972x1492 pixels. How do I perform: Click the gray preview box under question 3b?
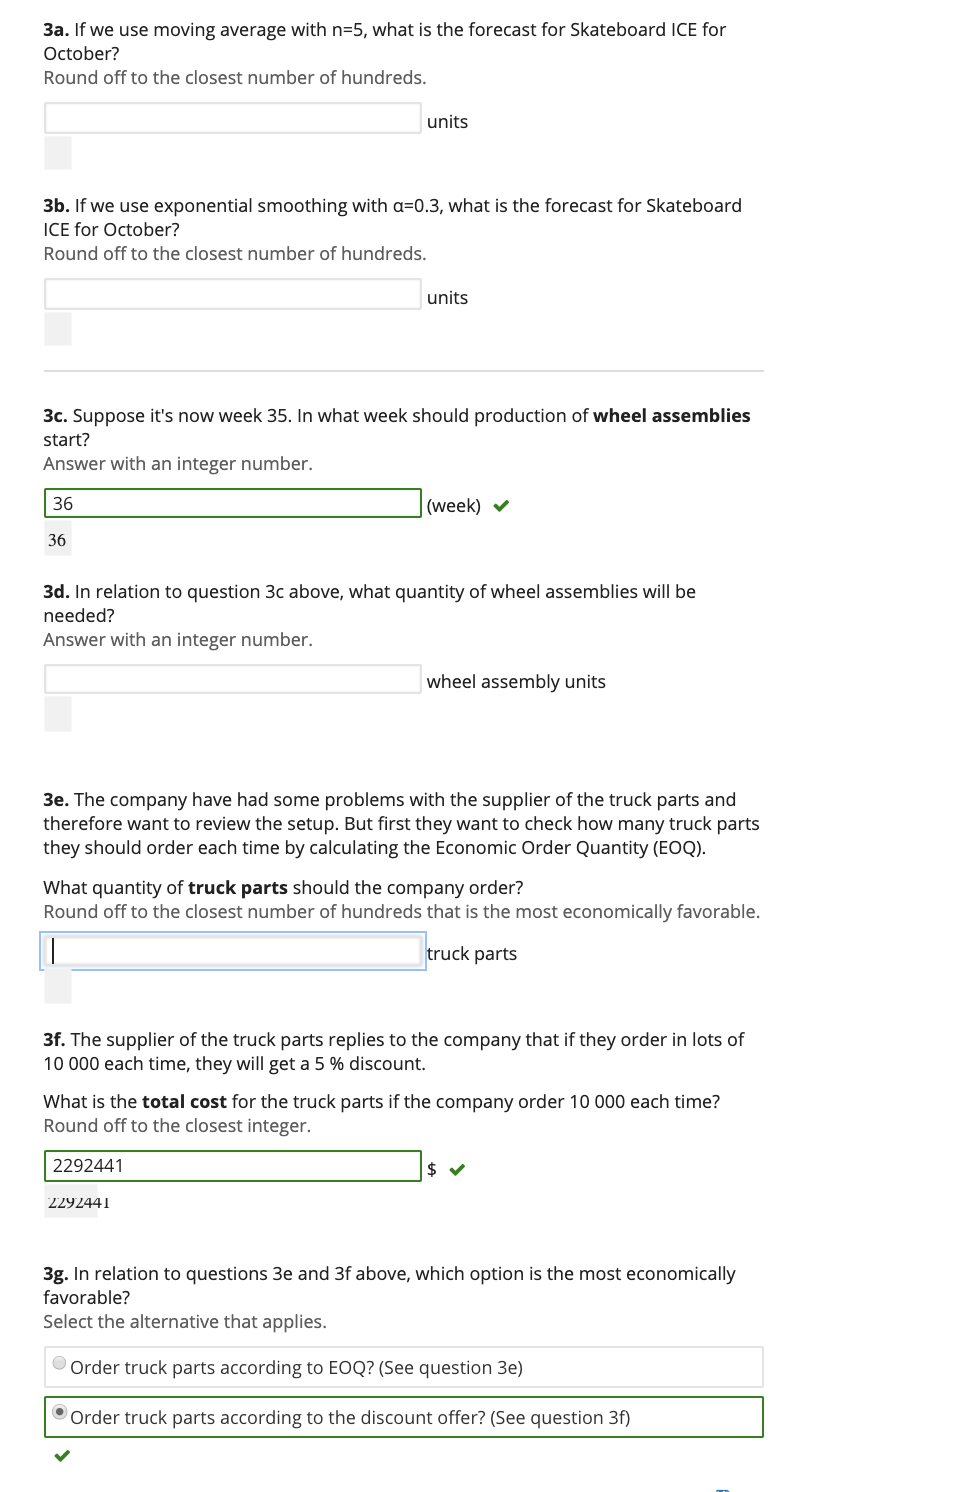(57, 330)
